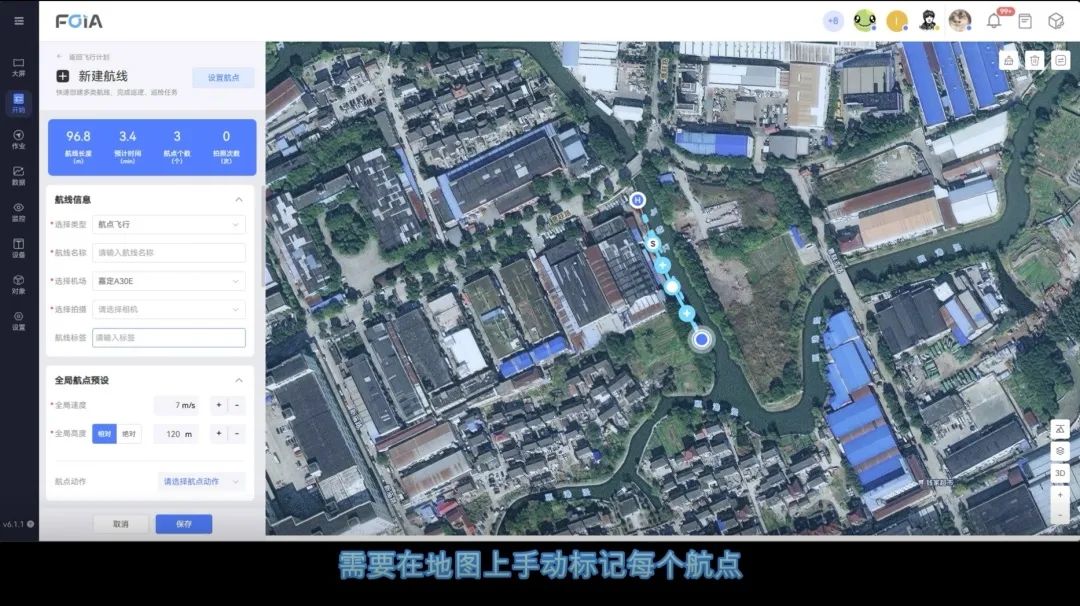Open the 作业 sidebar menu item
This screenshot has width=1080, height=606.
pyautogui.click(x=18, y=139)
